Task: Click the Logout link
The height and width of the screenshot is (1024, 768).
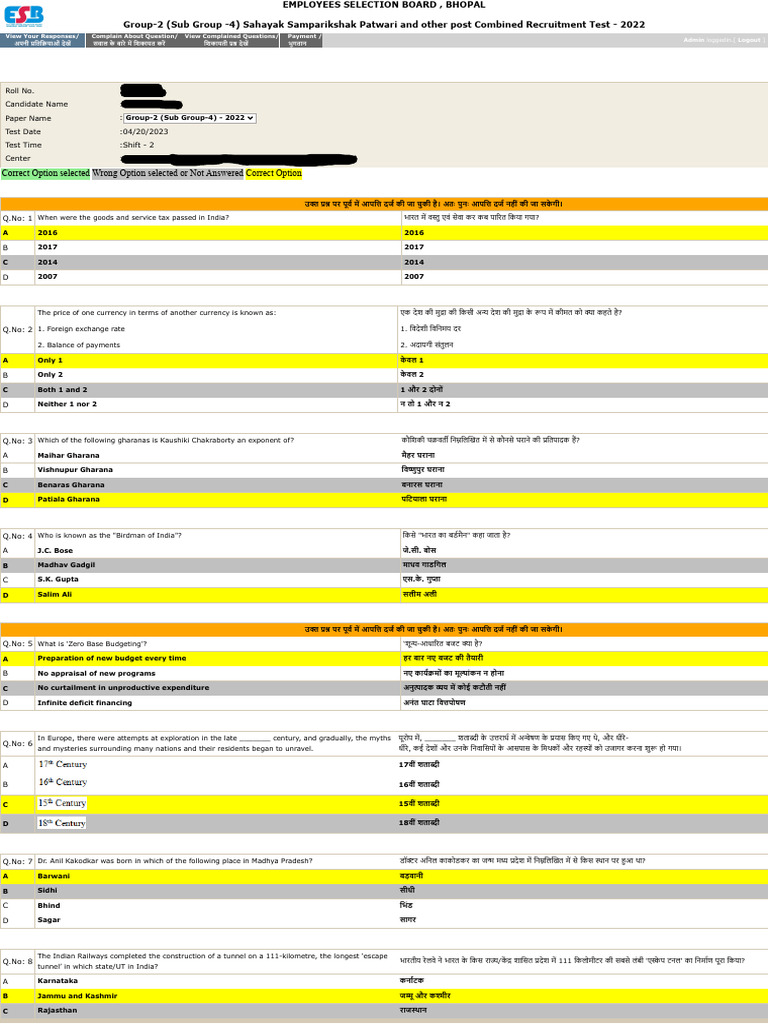Action: click(x=749, y=40)
